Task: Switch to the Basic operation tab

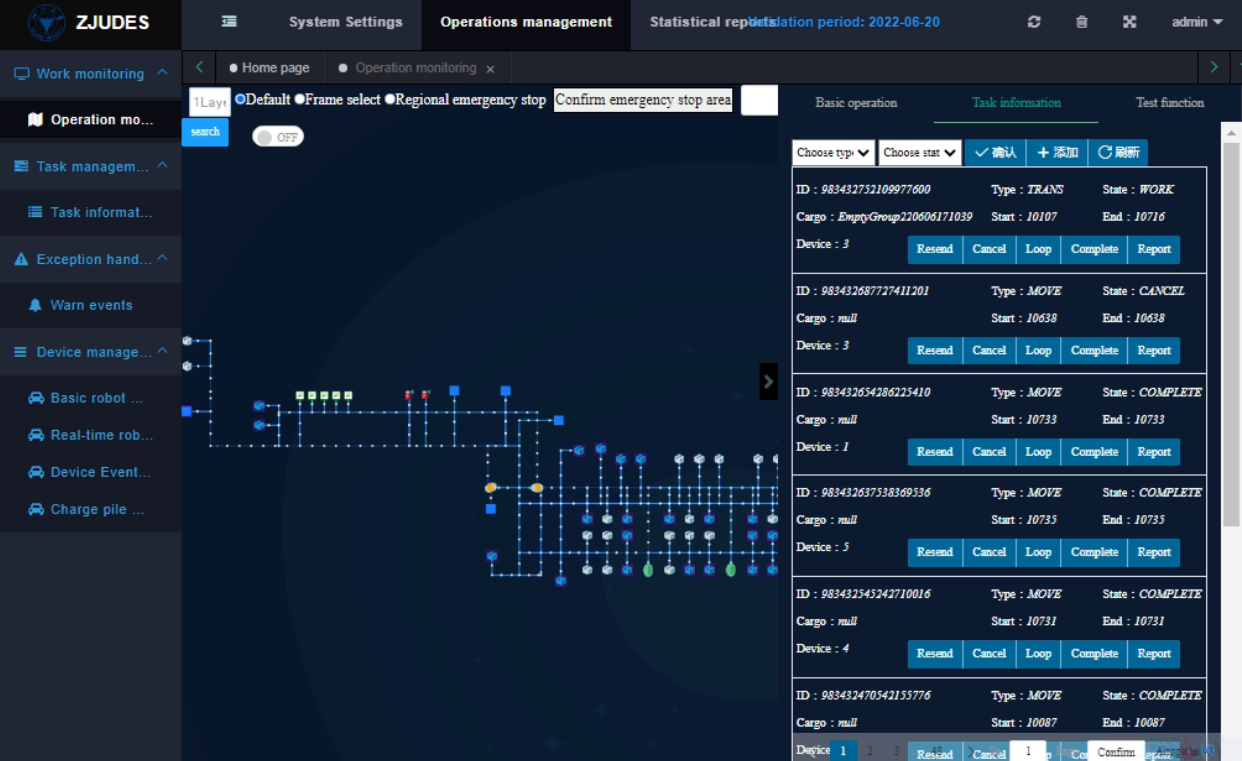Action: [856, 103]
